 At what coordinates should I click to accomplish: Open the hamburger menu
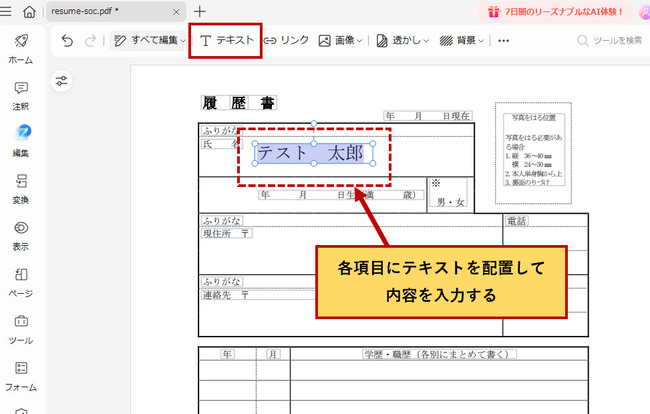pyautogui.click(x=6, y=11)
